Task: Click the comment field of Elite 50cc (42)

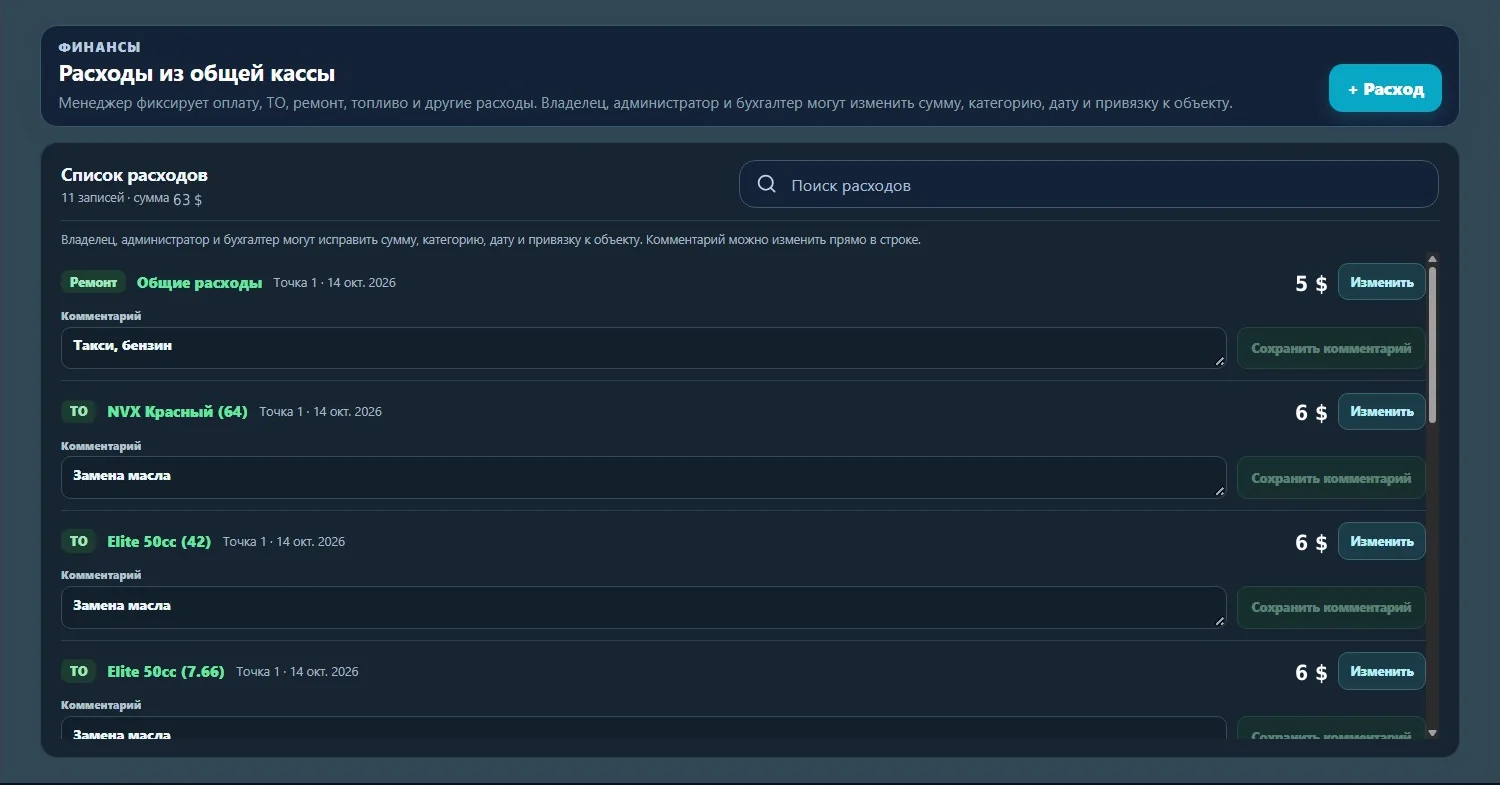Action: click(644, 607)
